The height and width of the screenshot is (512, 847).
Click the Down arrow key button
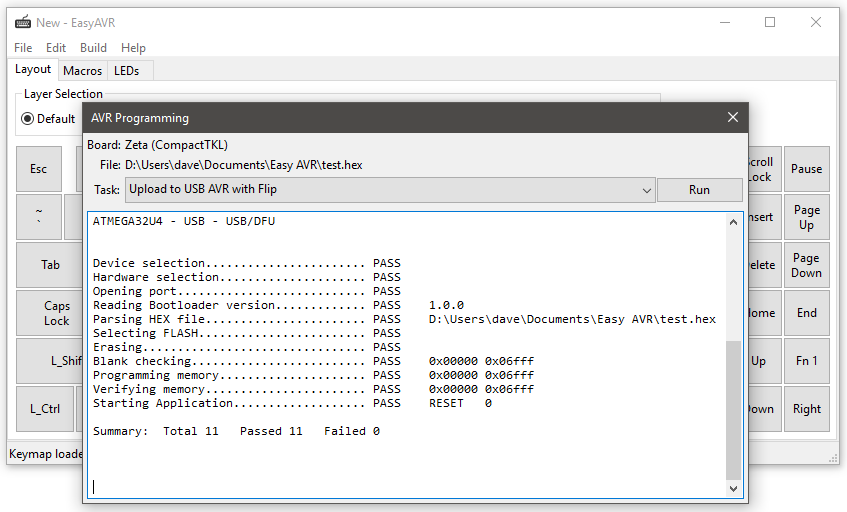tap(764, 409)
